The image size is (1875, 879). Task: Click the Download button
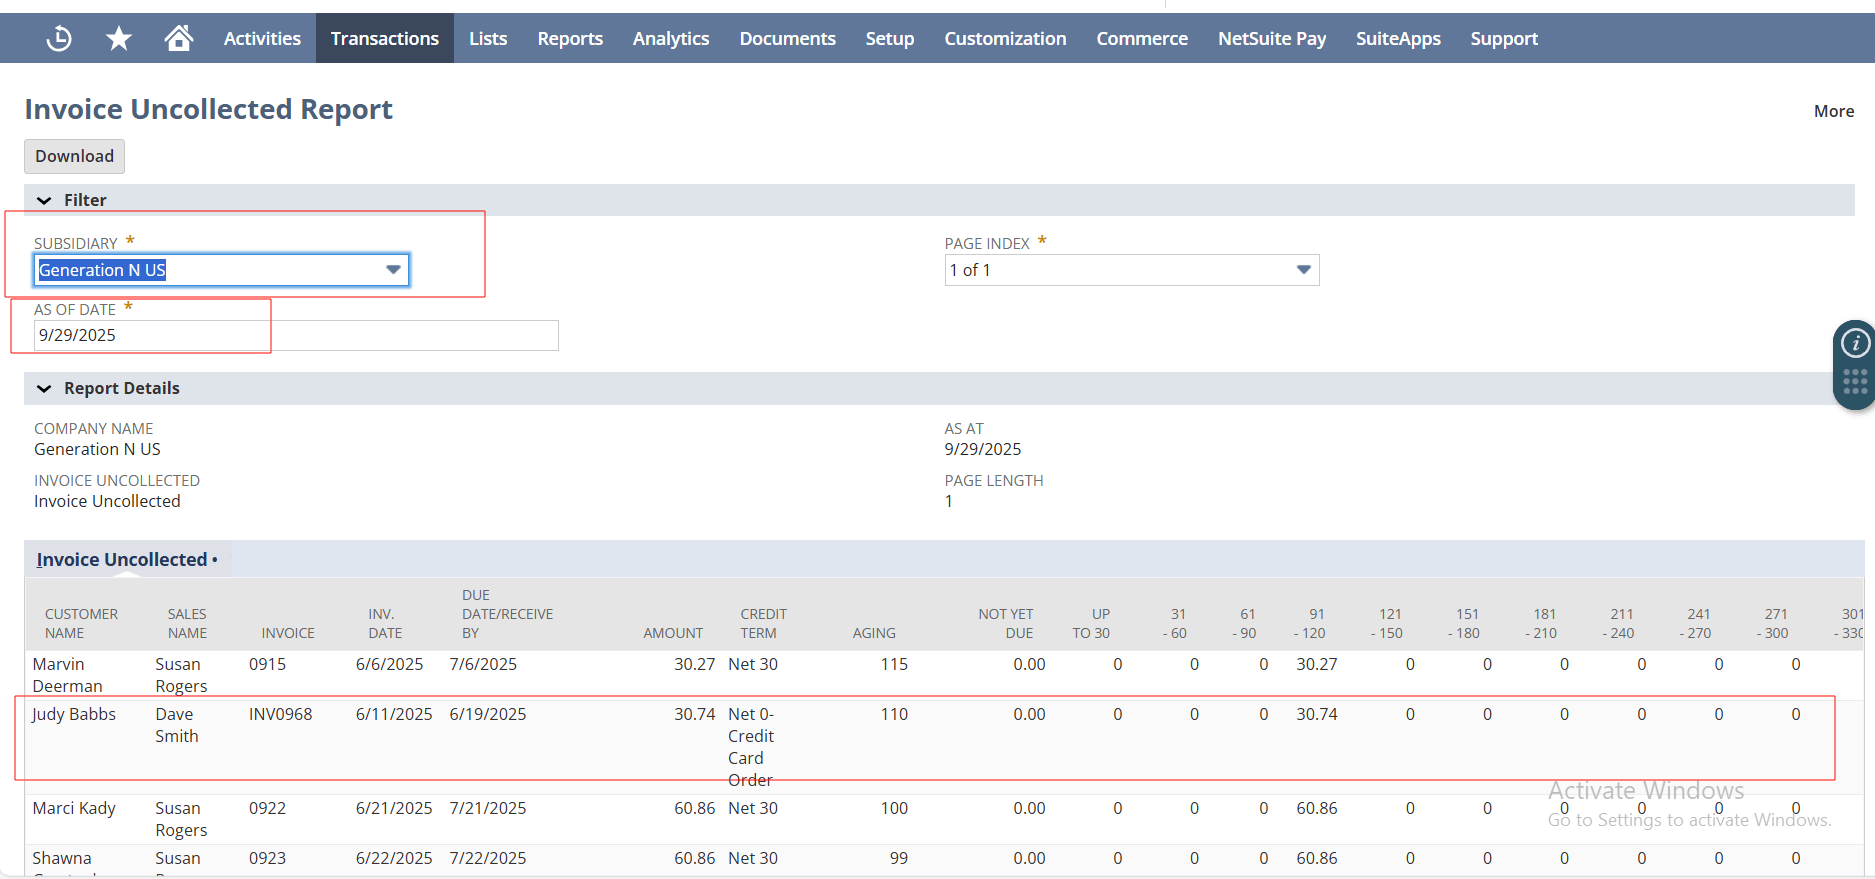click(x=74, y=156)
